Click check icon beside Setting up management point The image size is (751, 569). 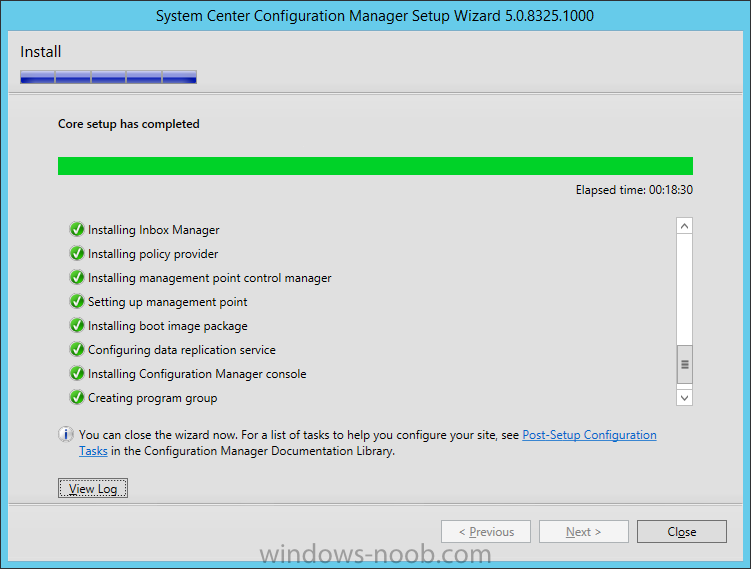pyautogui.click(x=77, y=301)
